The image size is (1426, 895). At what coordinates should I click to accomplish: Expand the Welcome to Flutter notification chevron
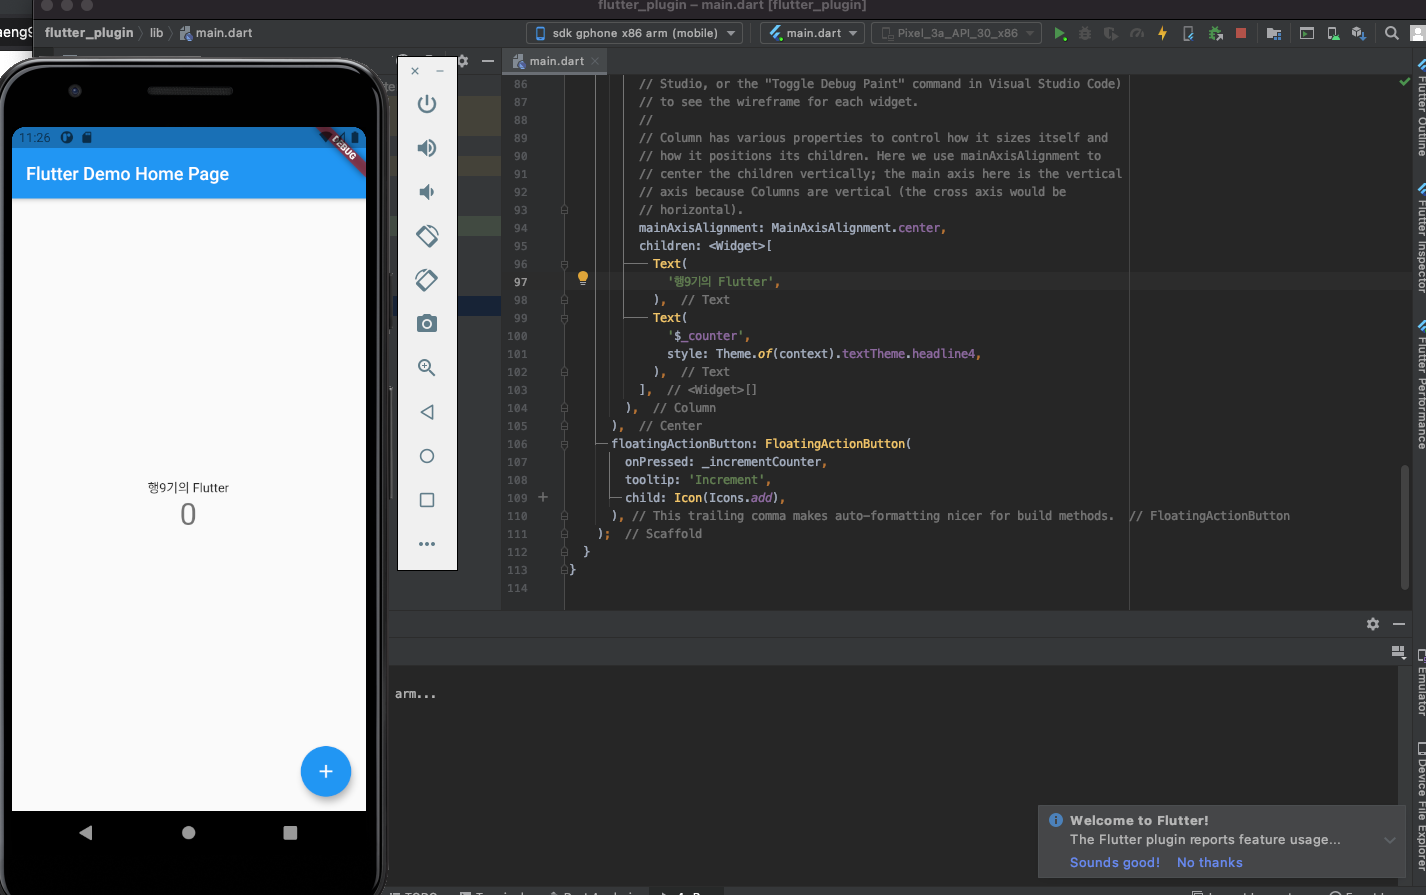tap(1389, 840)
